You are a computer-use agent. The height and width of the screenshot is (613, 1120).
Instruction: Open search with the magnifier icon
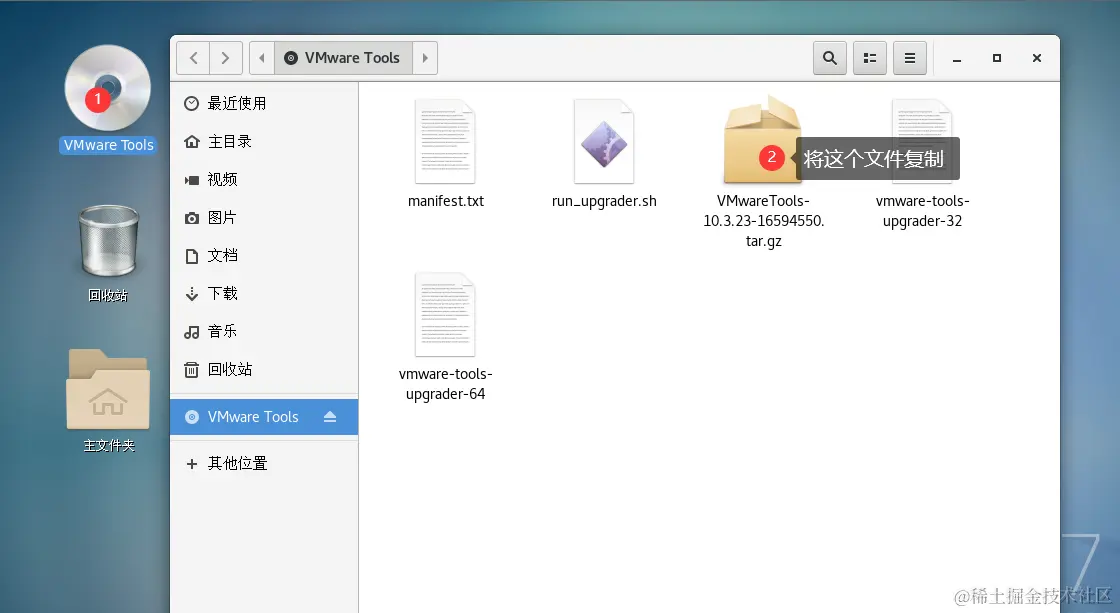click(x=829, y=58)
